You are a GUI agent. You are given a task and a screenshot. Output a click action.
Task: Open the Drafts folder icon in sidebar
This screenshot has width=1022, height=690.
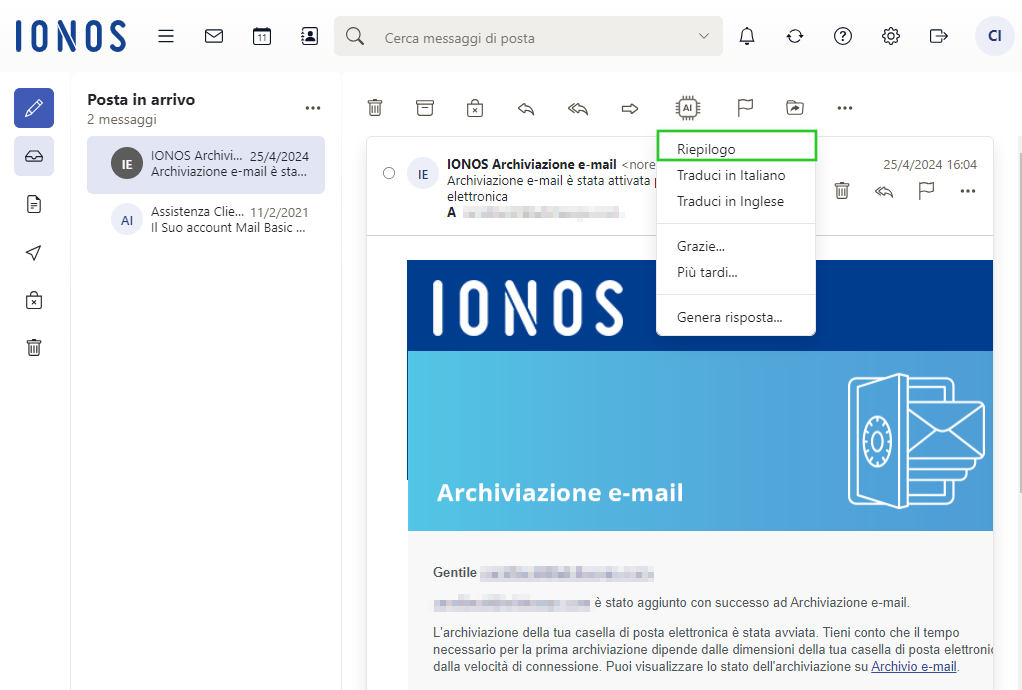(34, 205)
